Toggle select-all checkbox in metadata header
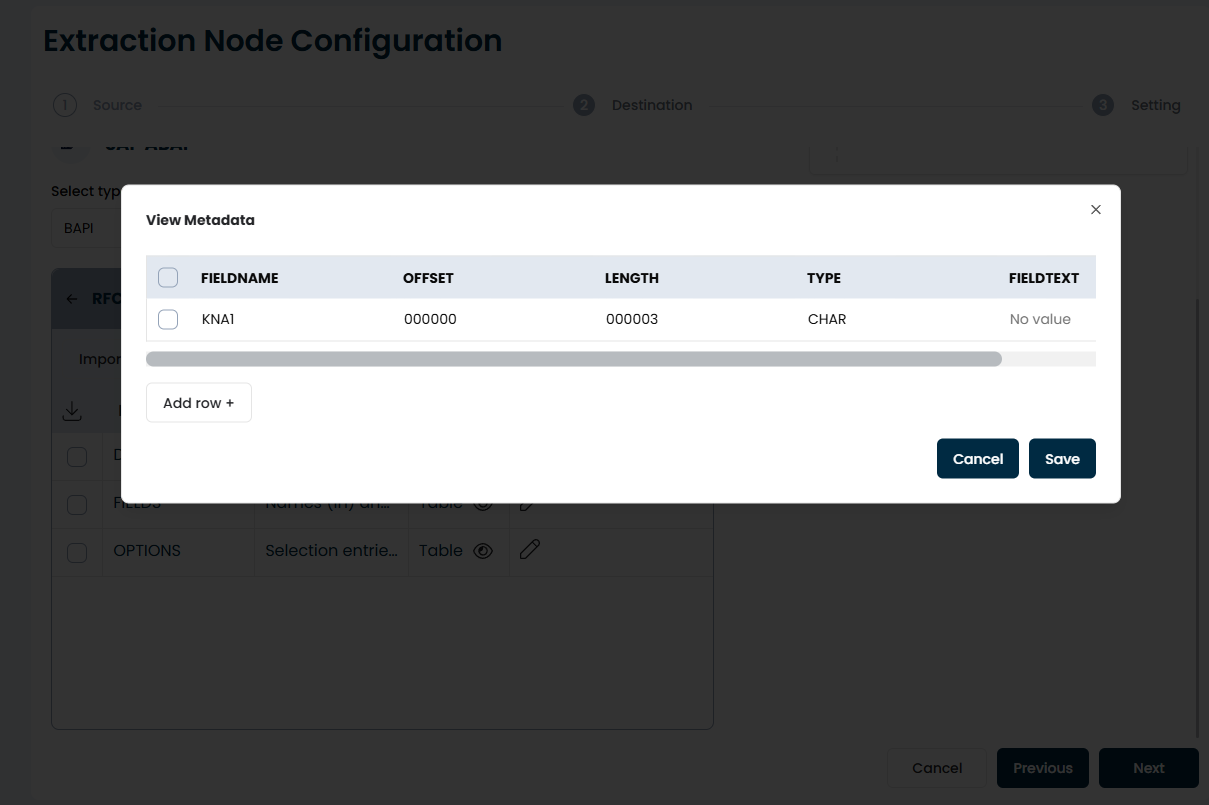This screenshot has height=805, width=1209. click(168, 278)
